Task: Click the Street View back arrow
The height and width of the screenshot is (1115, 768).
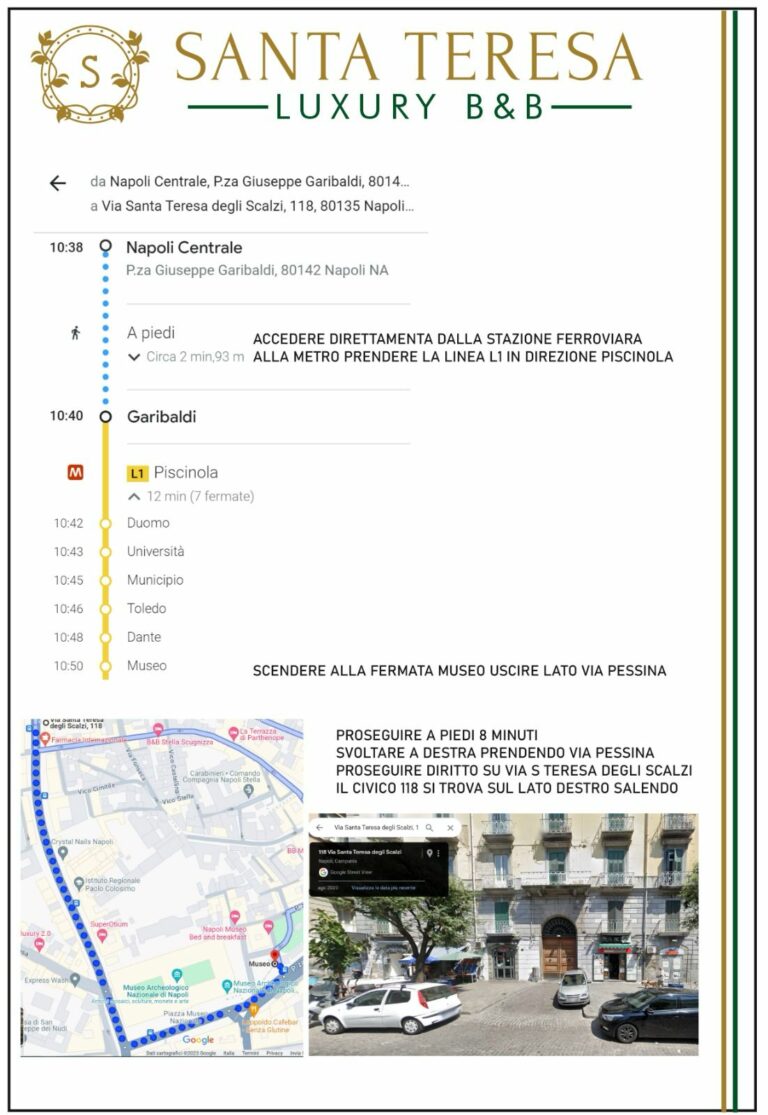Action: (320, 828)
